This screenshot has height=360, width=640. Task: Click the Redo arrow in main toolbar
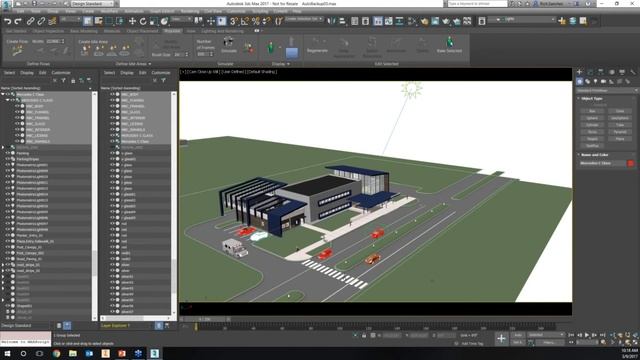click(18, 21)
